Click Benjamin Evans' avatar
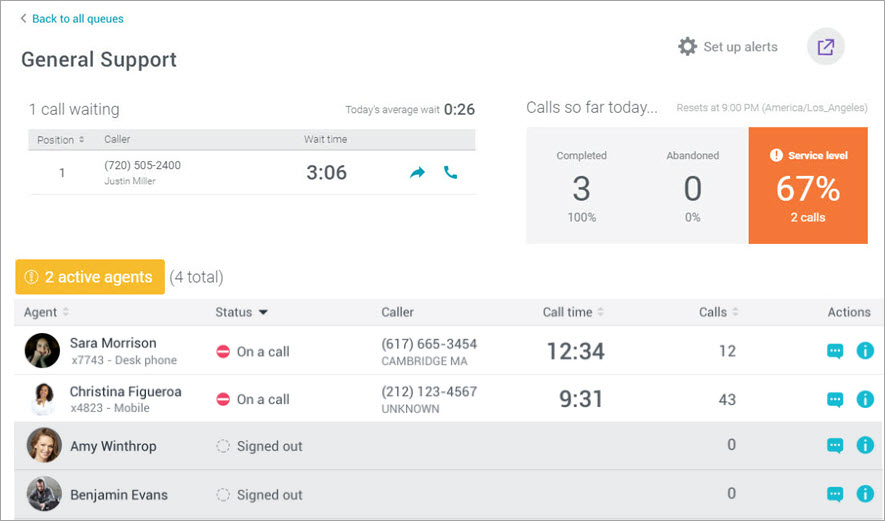Image resolution: width=885 pixels, height=521 pixels. (44, 494)
